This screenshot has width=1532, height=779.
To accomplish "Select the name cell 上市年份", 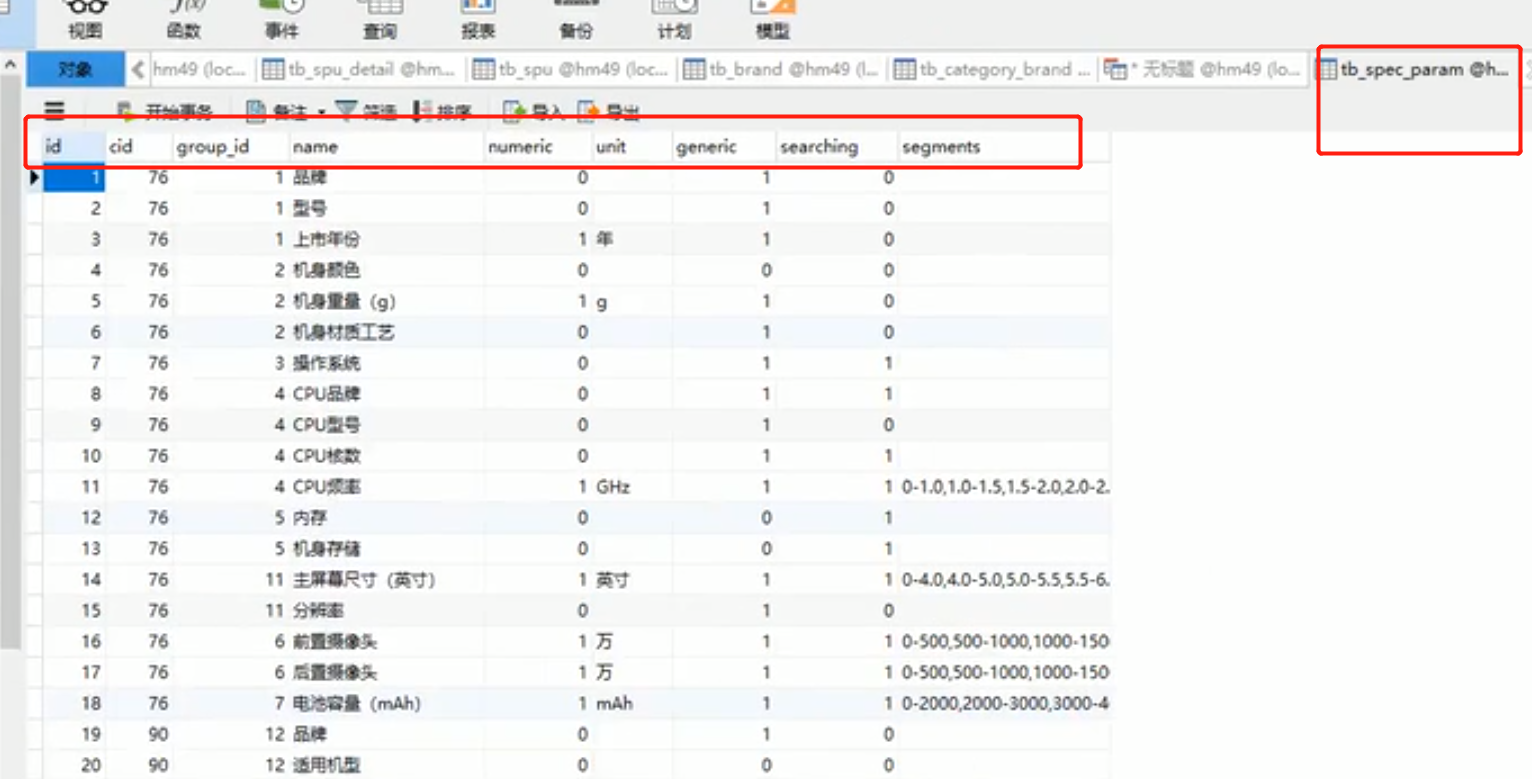I will [x=387, y=239].
